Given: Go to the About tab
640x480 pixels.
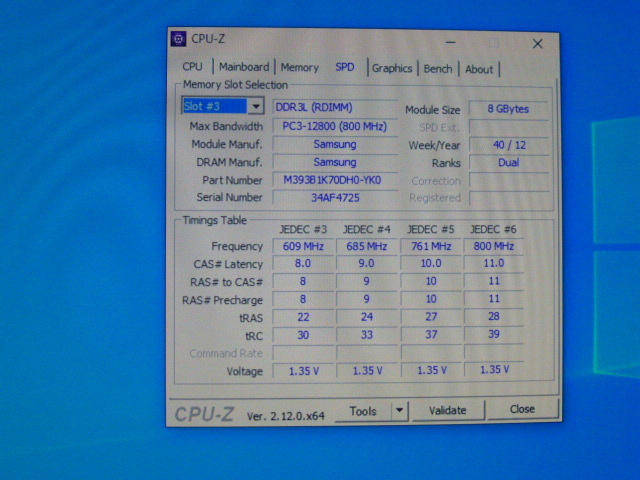Looking at the screenshot, I should (x=479, y=69).
